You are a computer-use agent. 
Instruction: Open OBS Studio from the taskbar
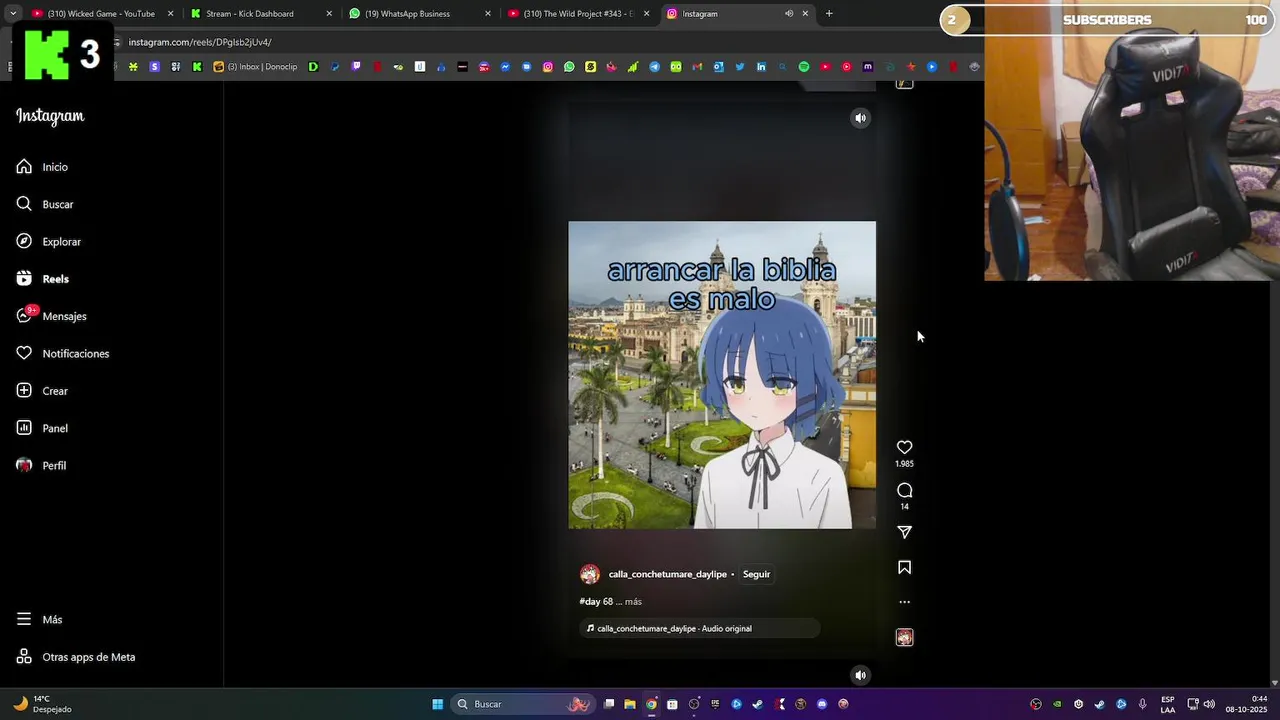click(694, 704)
